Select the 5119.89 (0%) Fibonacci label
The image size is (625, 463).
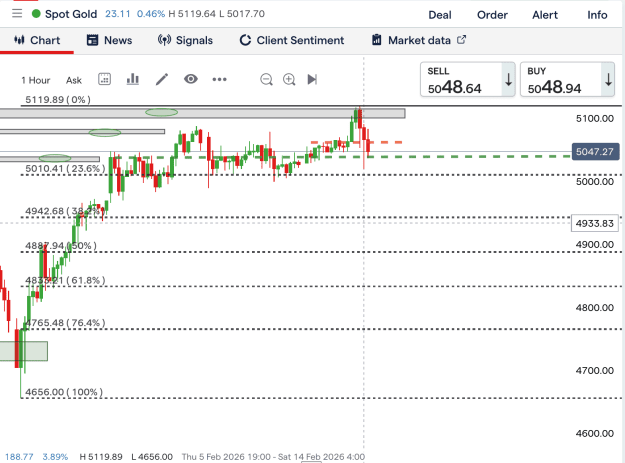(x=58, y=100)
